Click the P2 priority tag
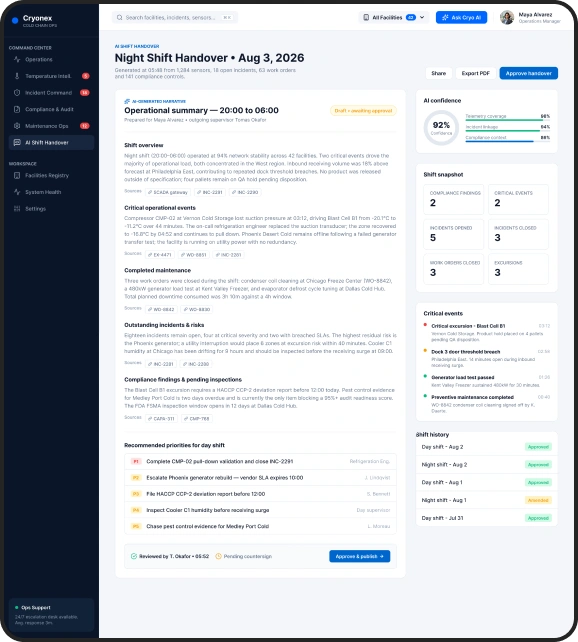 [136, 478]
